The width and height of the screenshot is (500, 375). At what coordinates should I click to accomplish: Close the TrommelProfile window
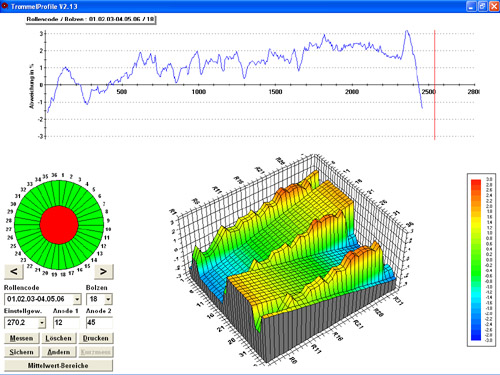(494, 6)
